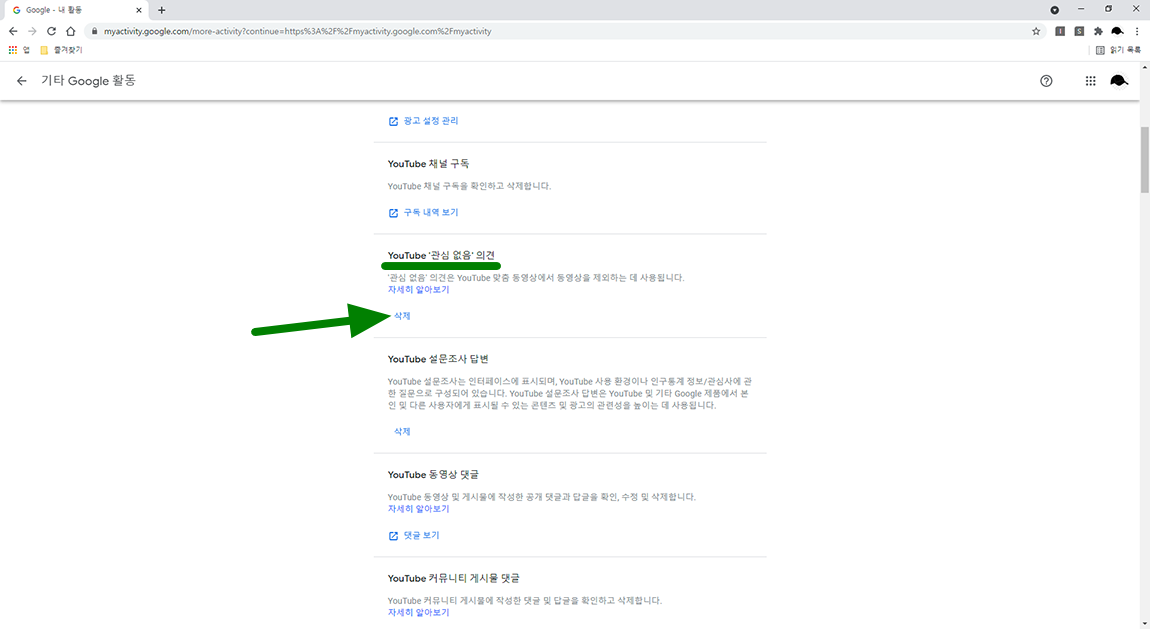Click the page back arrow next to 기타 Google 활동
This screenshot has width=1150, height=629.
[x=21, y=81]
